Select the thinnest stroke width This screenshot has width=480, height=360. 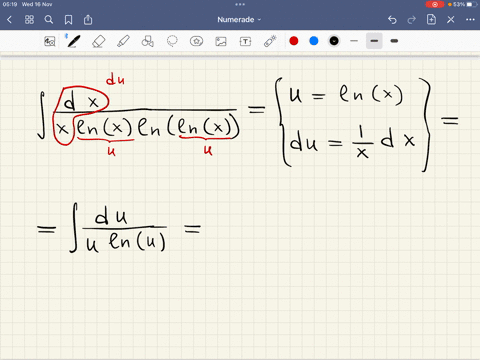(354, 41)
